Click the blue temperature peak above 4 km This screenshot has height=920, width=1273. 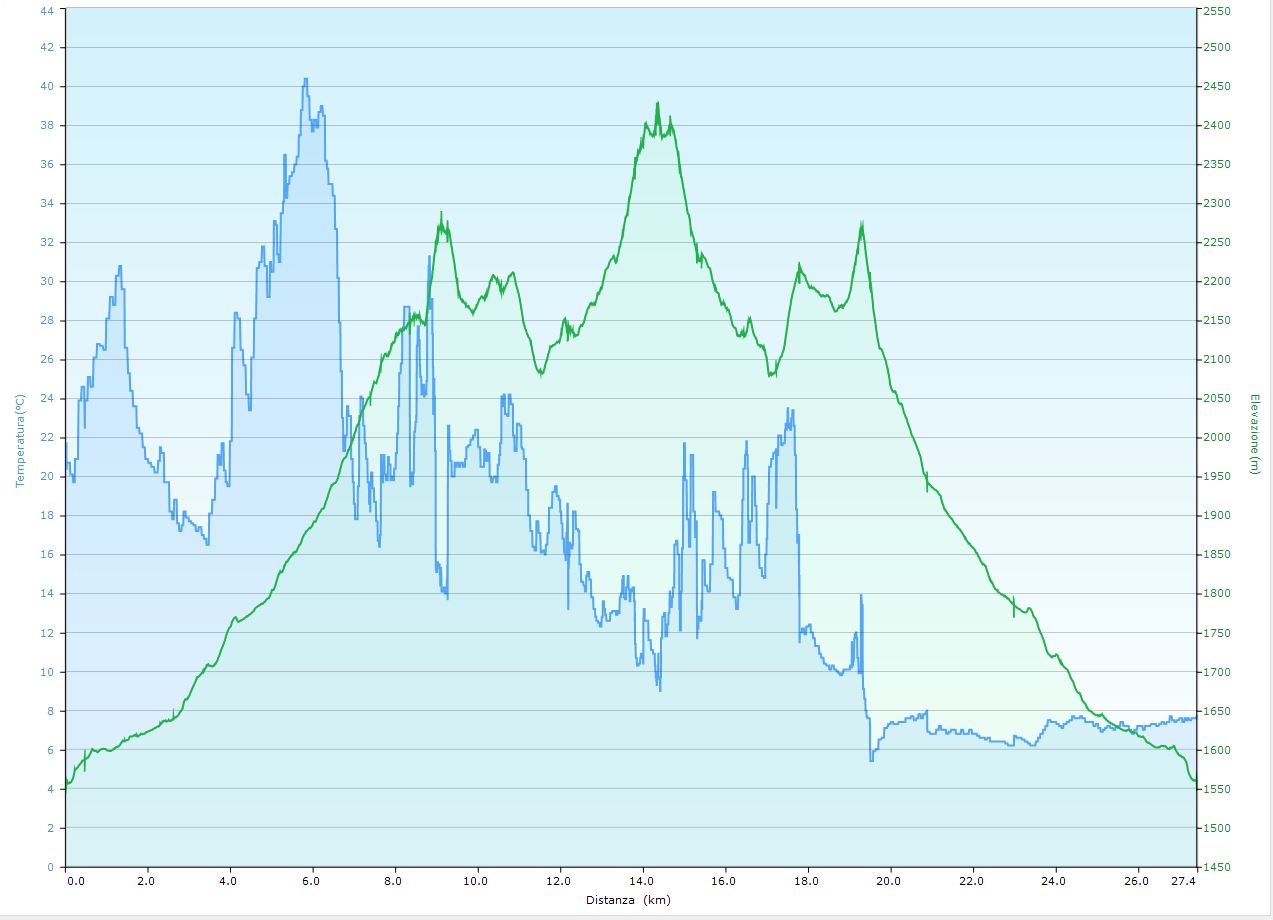(x=236, y=314)
